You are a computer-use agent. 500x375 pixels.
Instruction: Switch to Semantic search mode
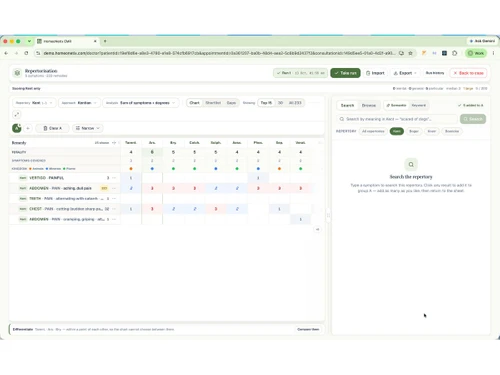coord(396,105)
